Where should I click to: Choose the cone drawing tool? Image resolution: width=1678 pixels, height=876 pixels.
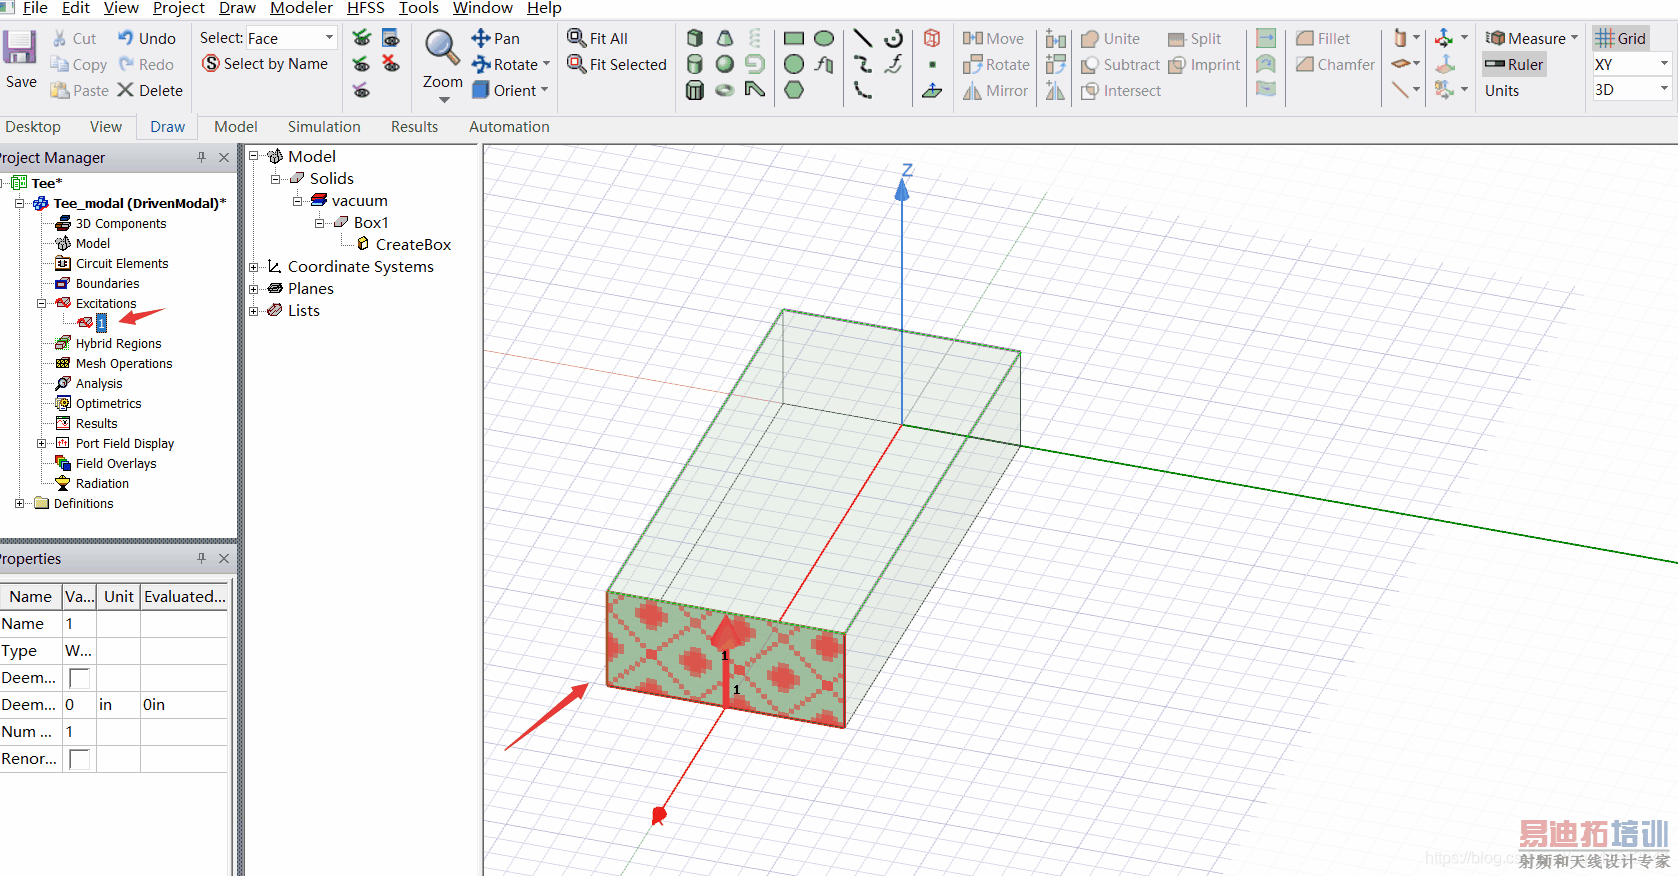tap(725, 38)
